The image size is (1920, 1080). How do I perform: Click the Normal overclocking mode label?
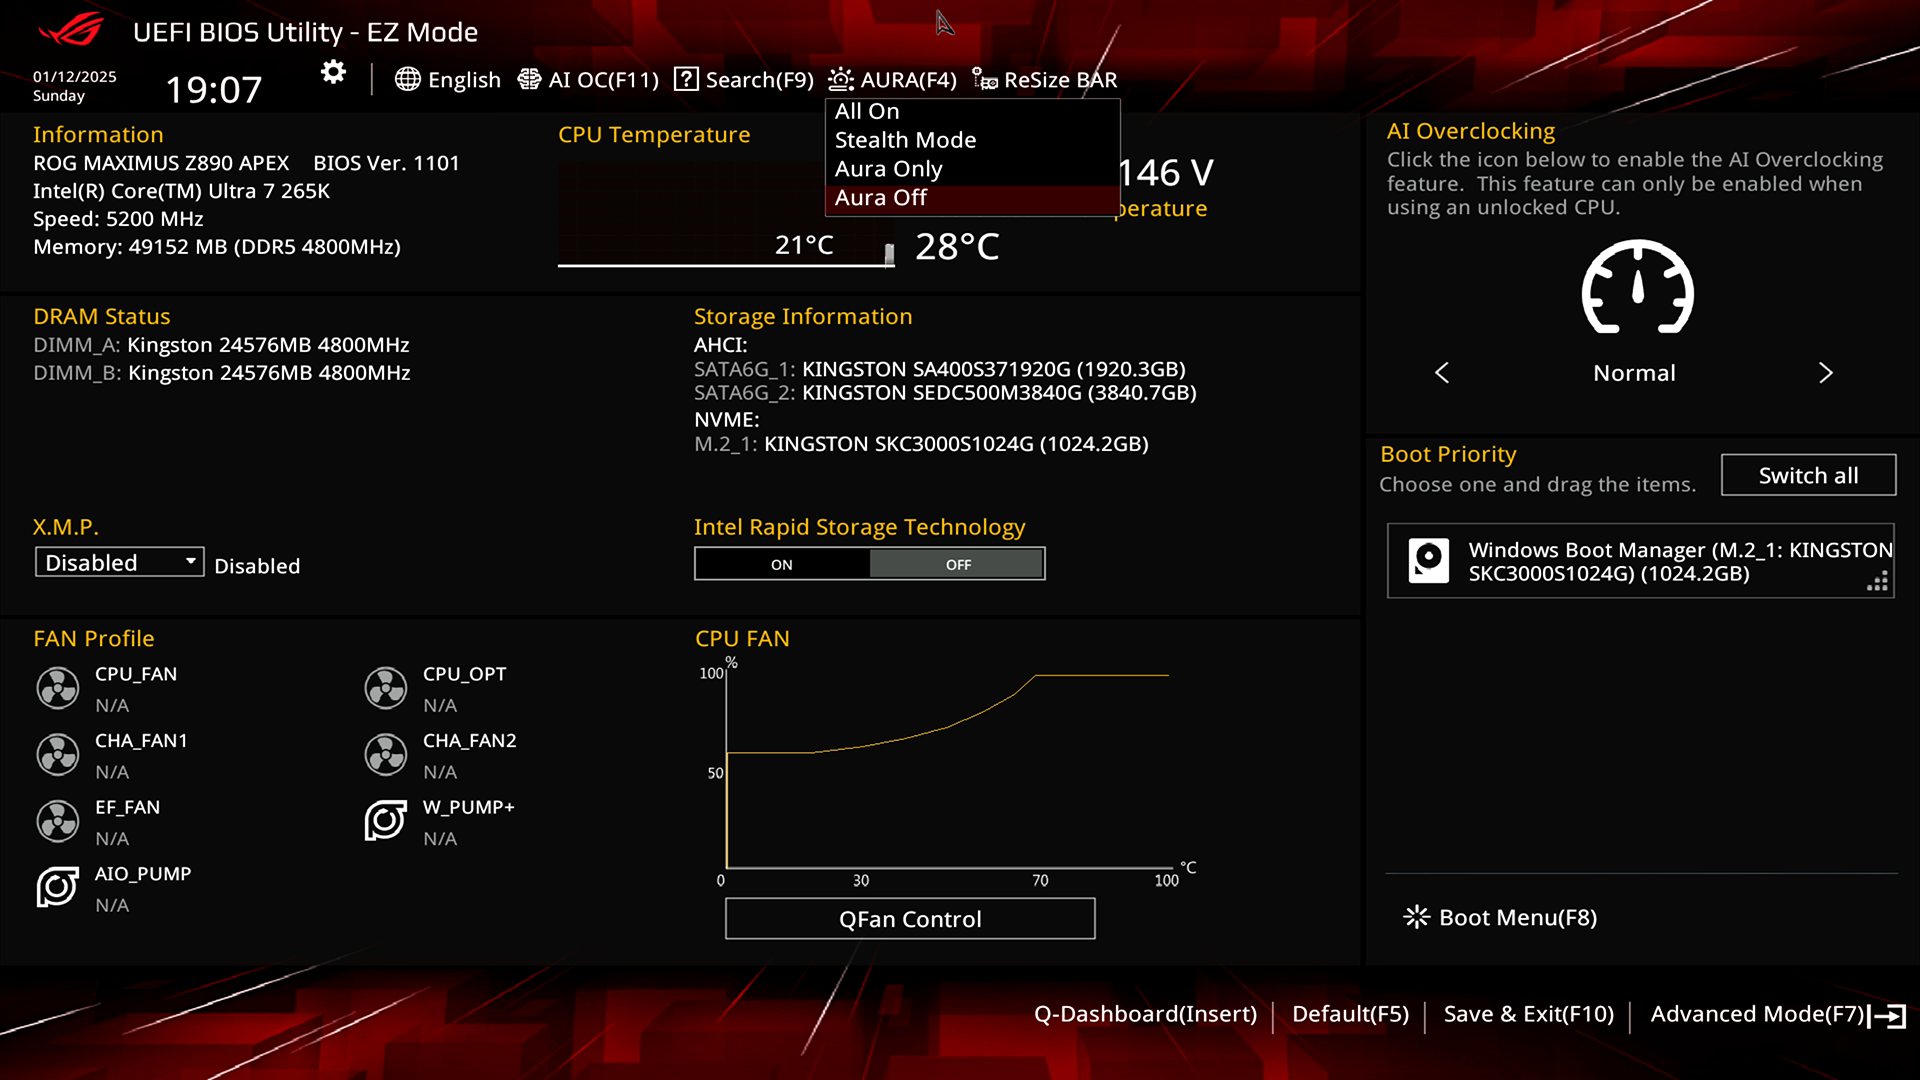coord(1634,373)
